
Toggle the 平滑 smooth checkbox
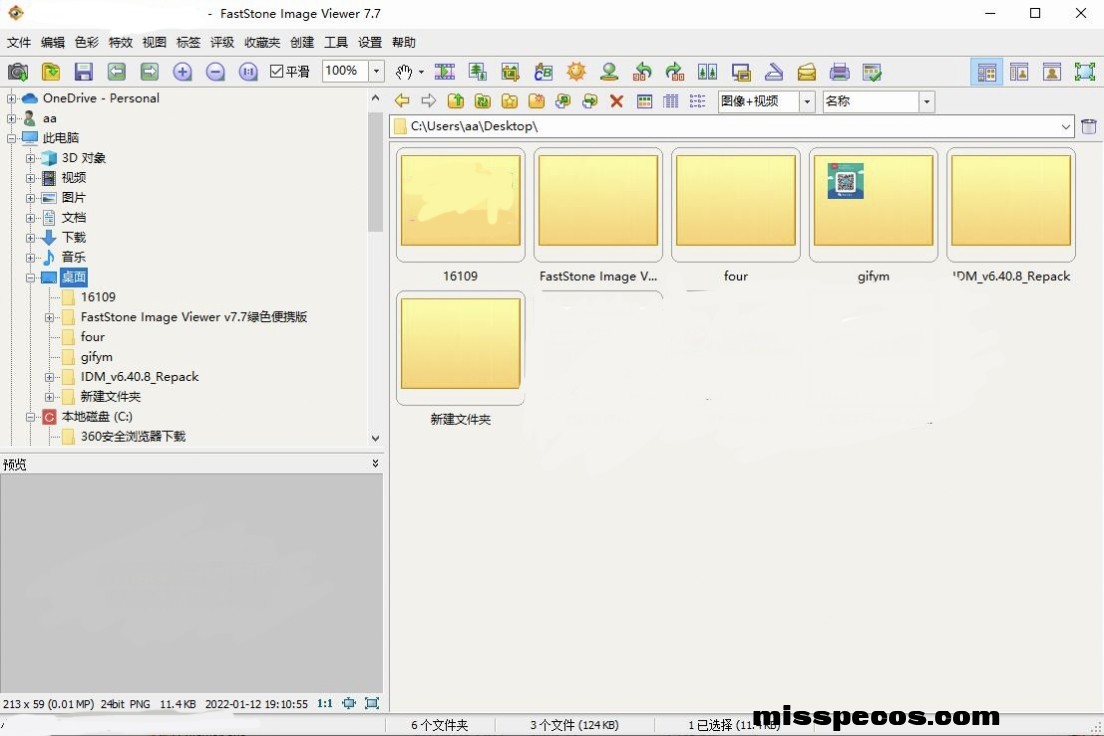pos(278,72)
